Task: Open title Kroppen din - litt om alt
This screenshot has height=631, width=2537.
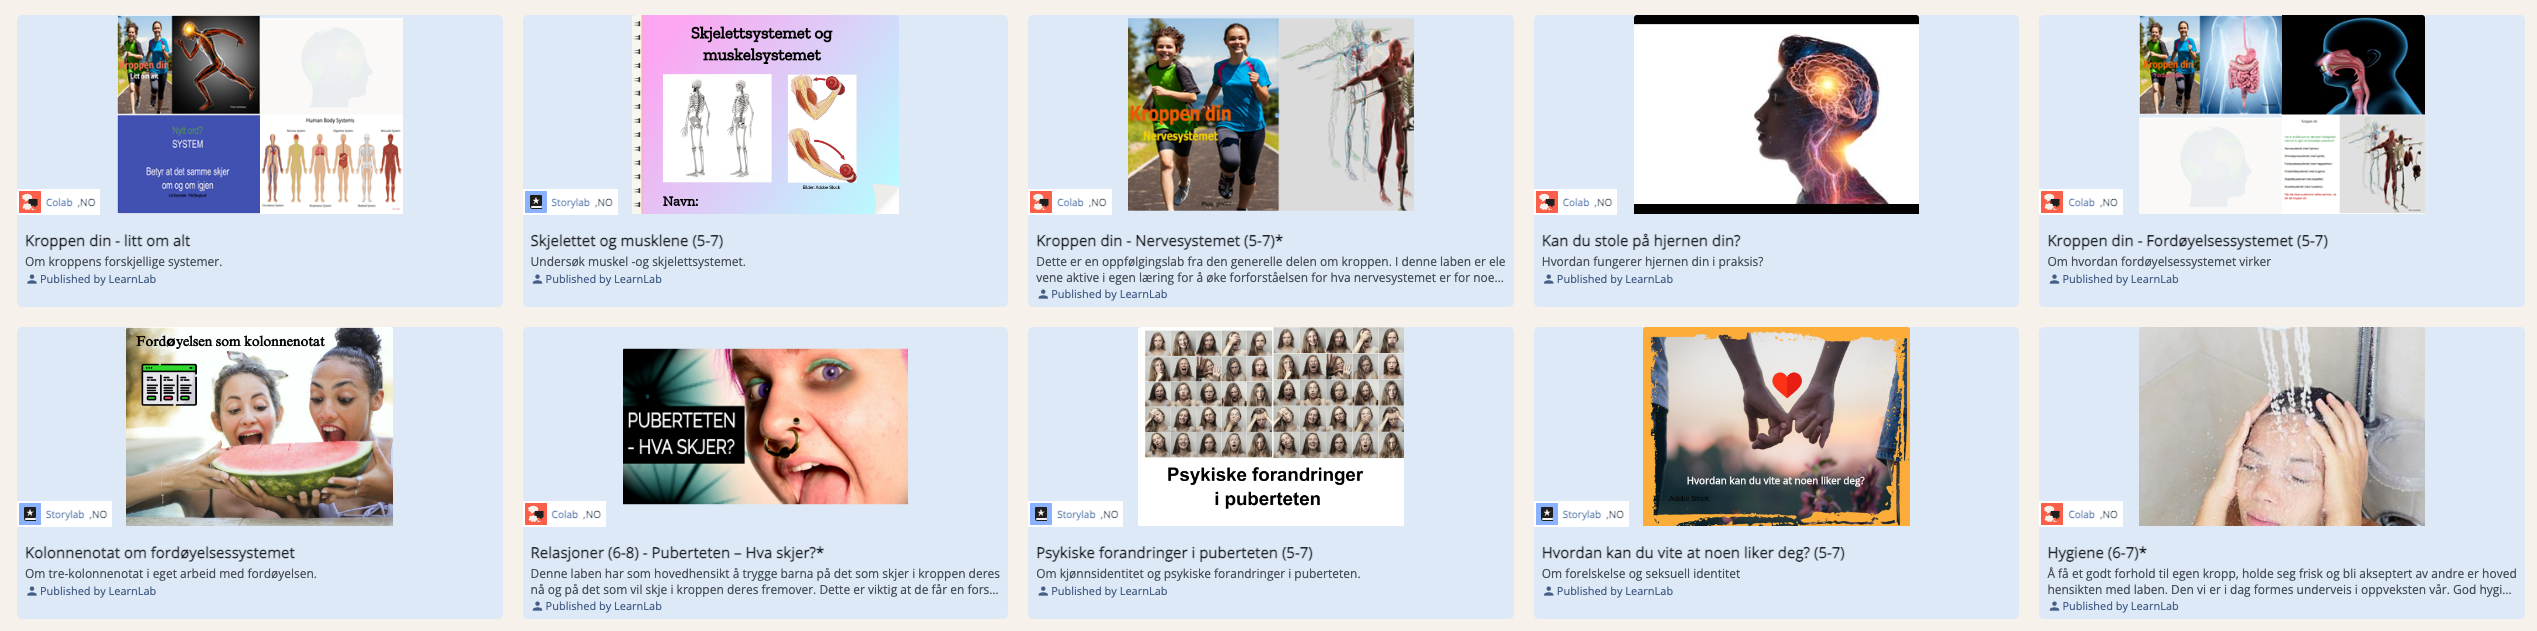Action: (x=107, y=241)
